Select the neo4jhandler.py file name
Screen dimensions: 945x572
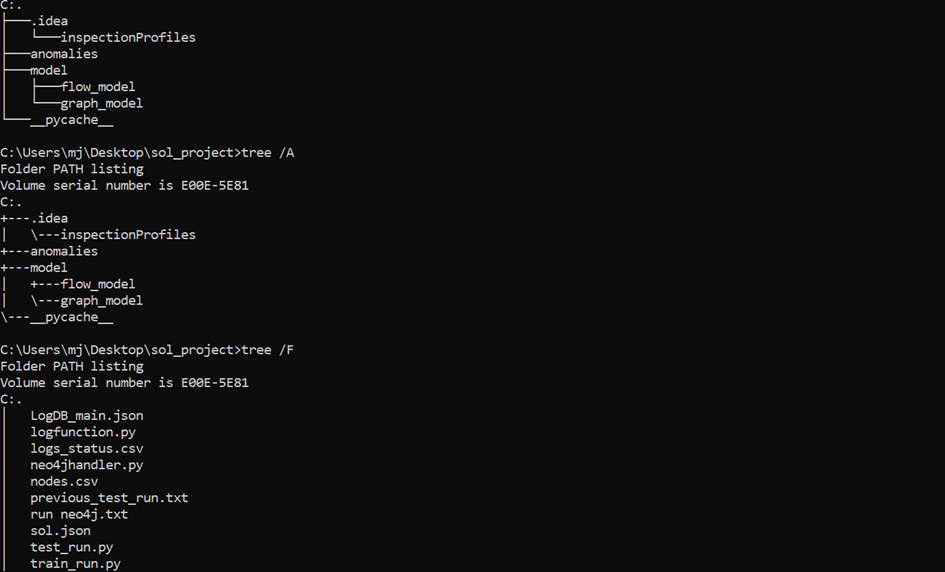(x=86, y=465)
